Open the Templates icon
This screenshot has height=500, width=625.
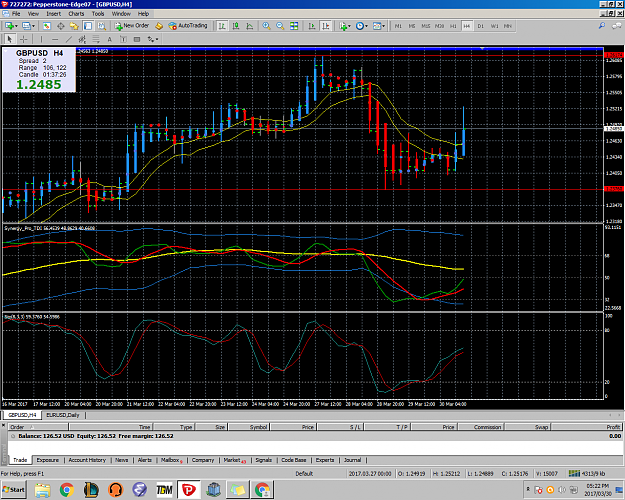[377, 26]
